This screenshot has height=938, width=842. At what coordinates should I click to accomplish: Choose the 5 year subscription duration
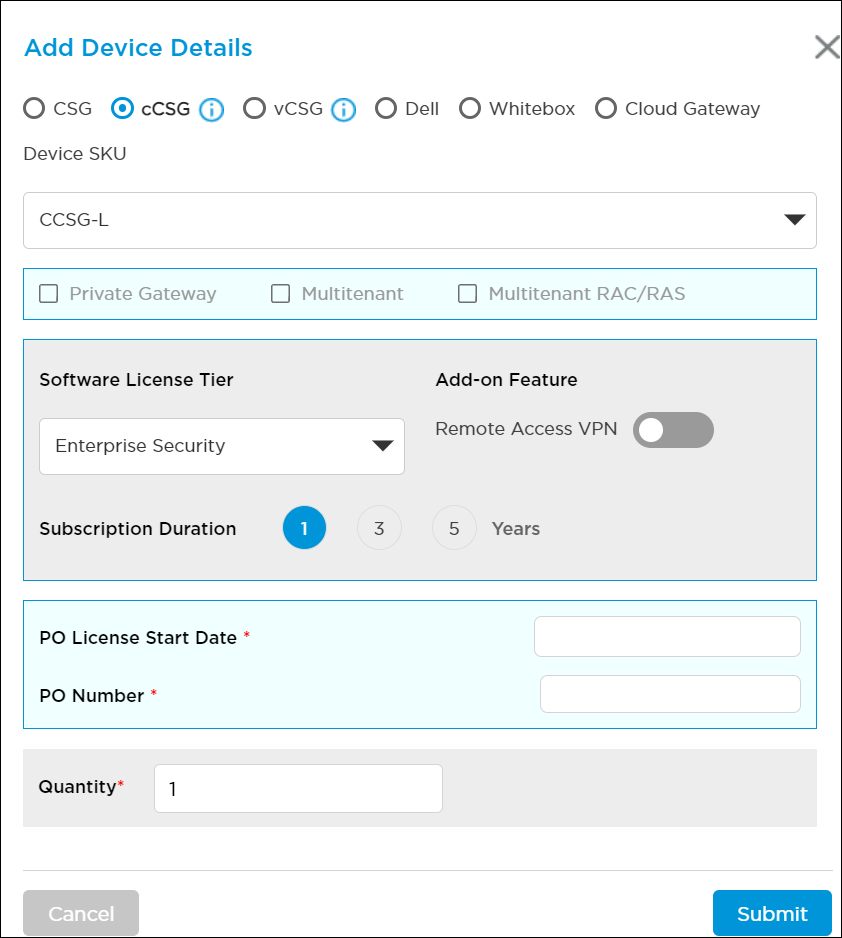click(x=454, y=528)
